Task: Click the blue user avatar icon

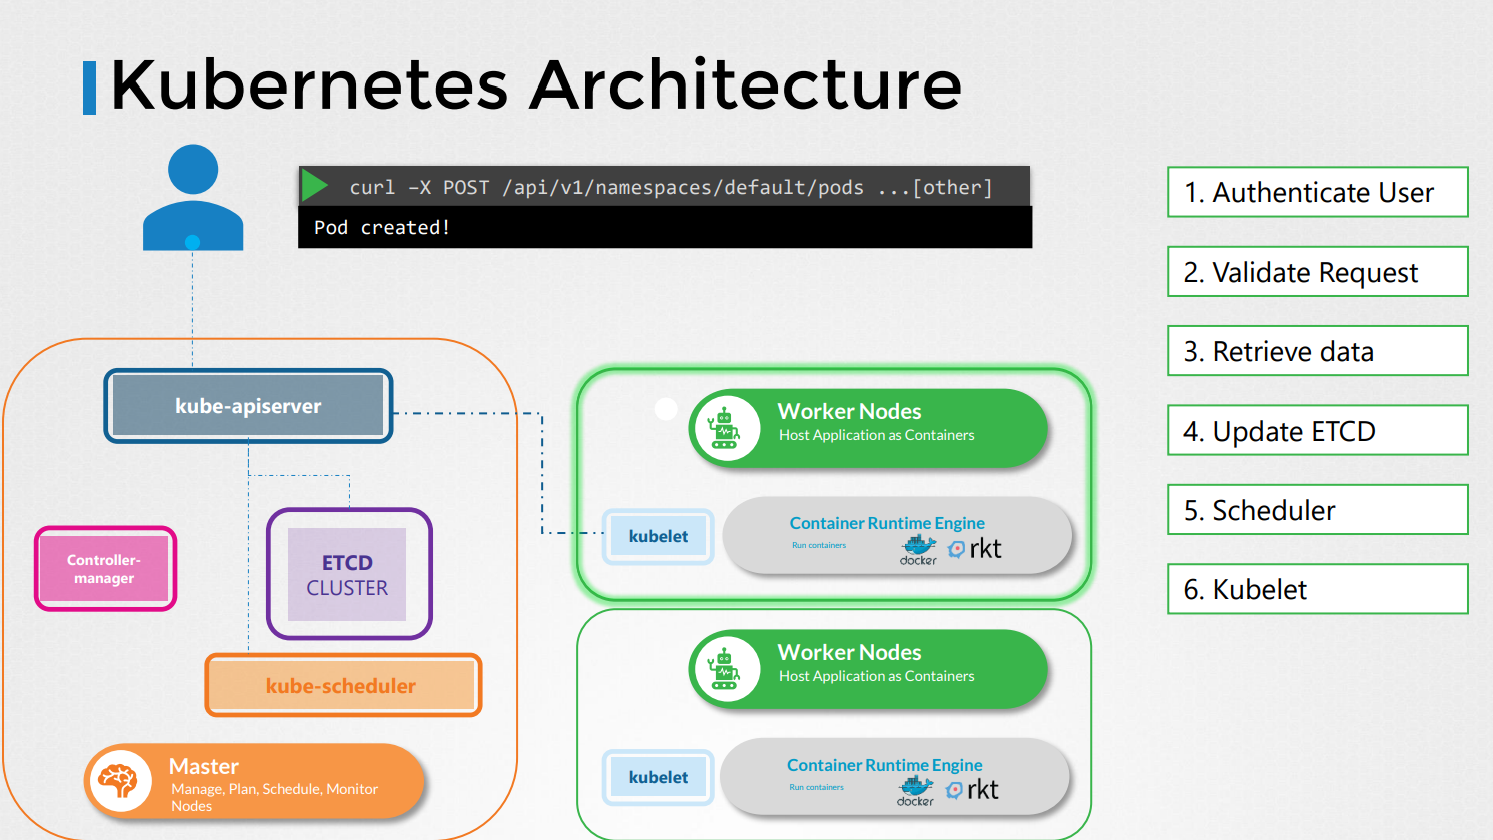Action: [x=193, y=197]
